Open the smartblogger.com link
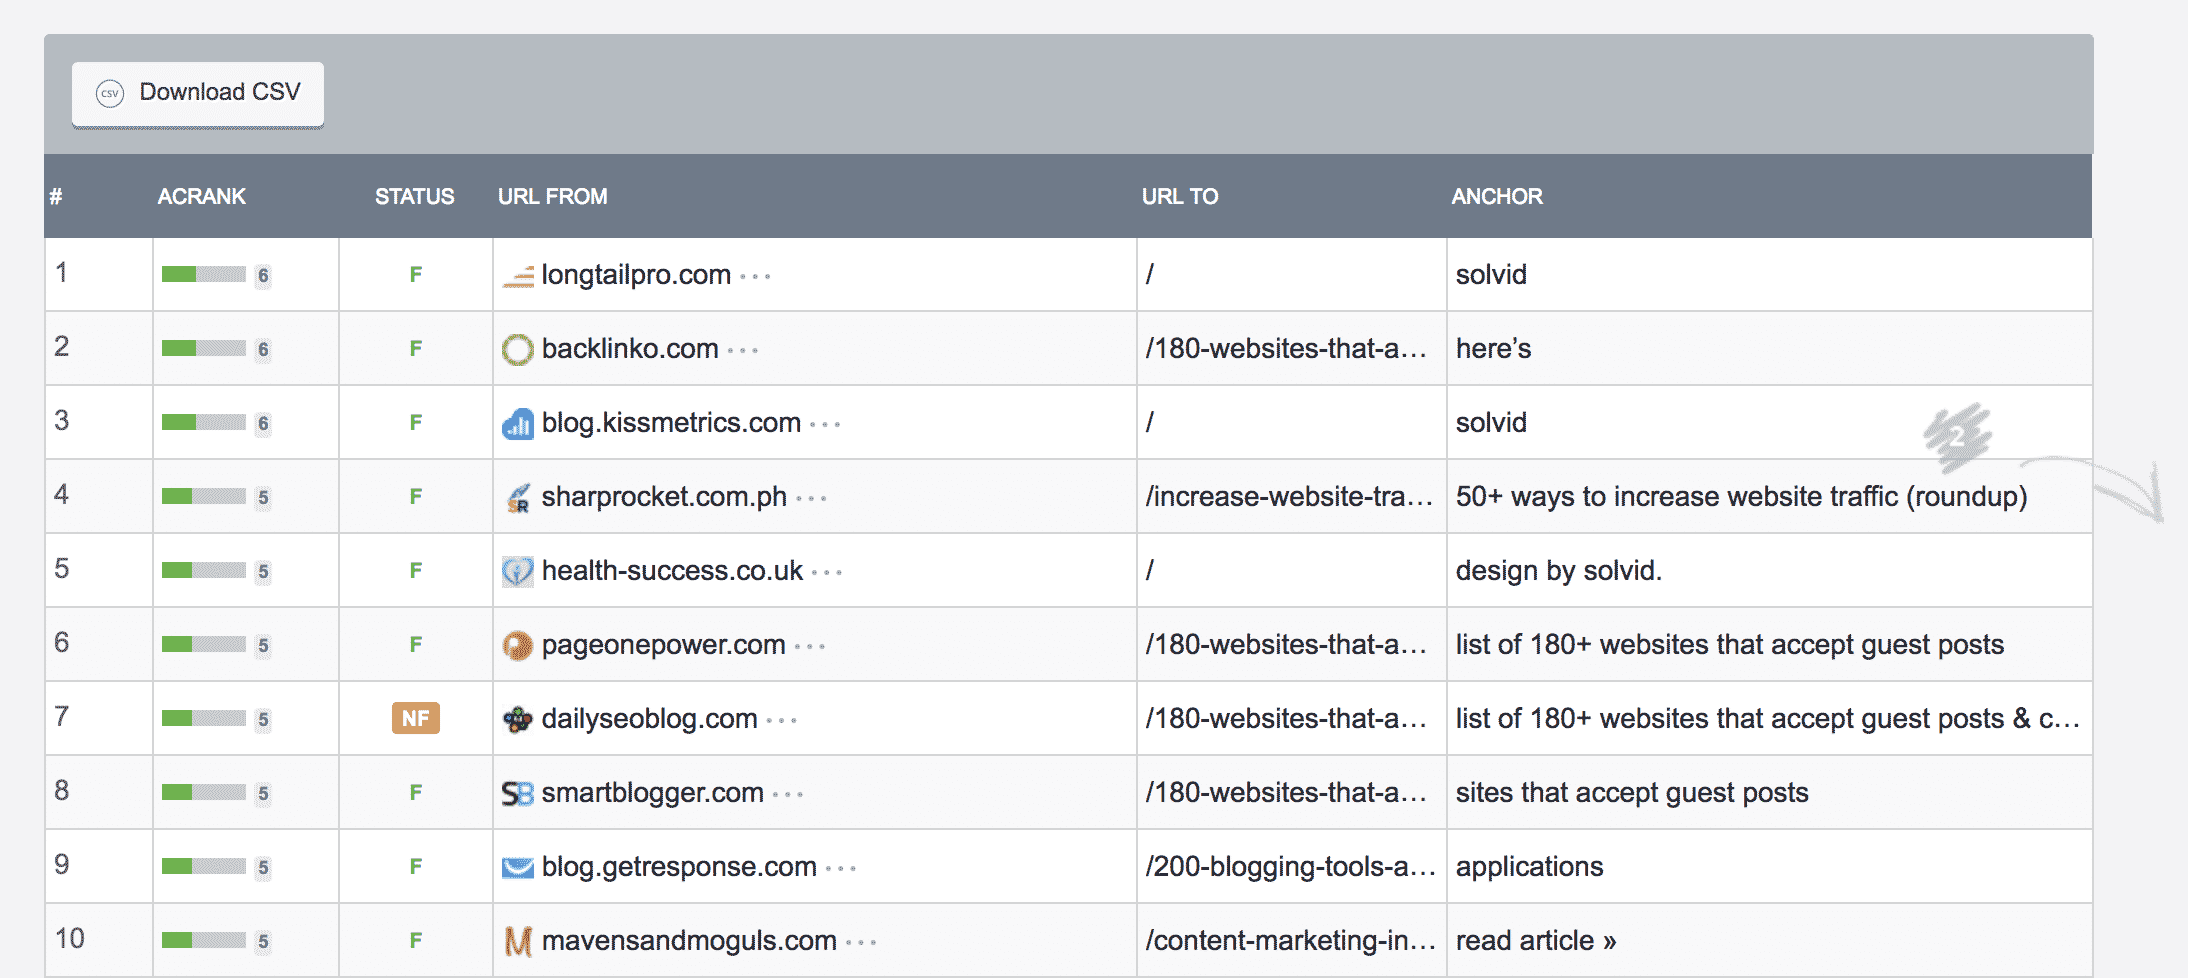The width and height of the screenshot is (2188, 978). coord(652,793)
